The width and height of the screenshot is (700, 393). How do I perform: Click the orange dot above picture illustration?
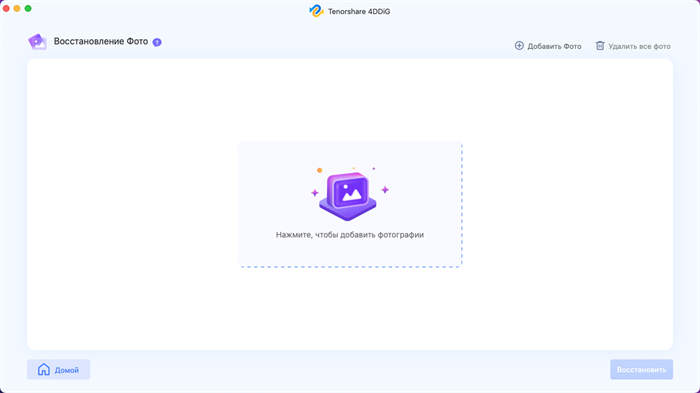pos(320,170)
